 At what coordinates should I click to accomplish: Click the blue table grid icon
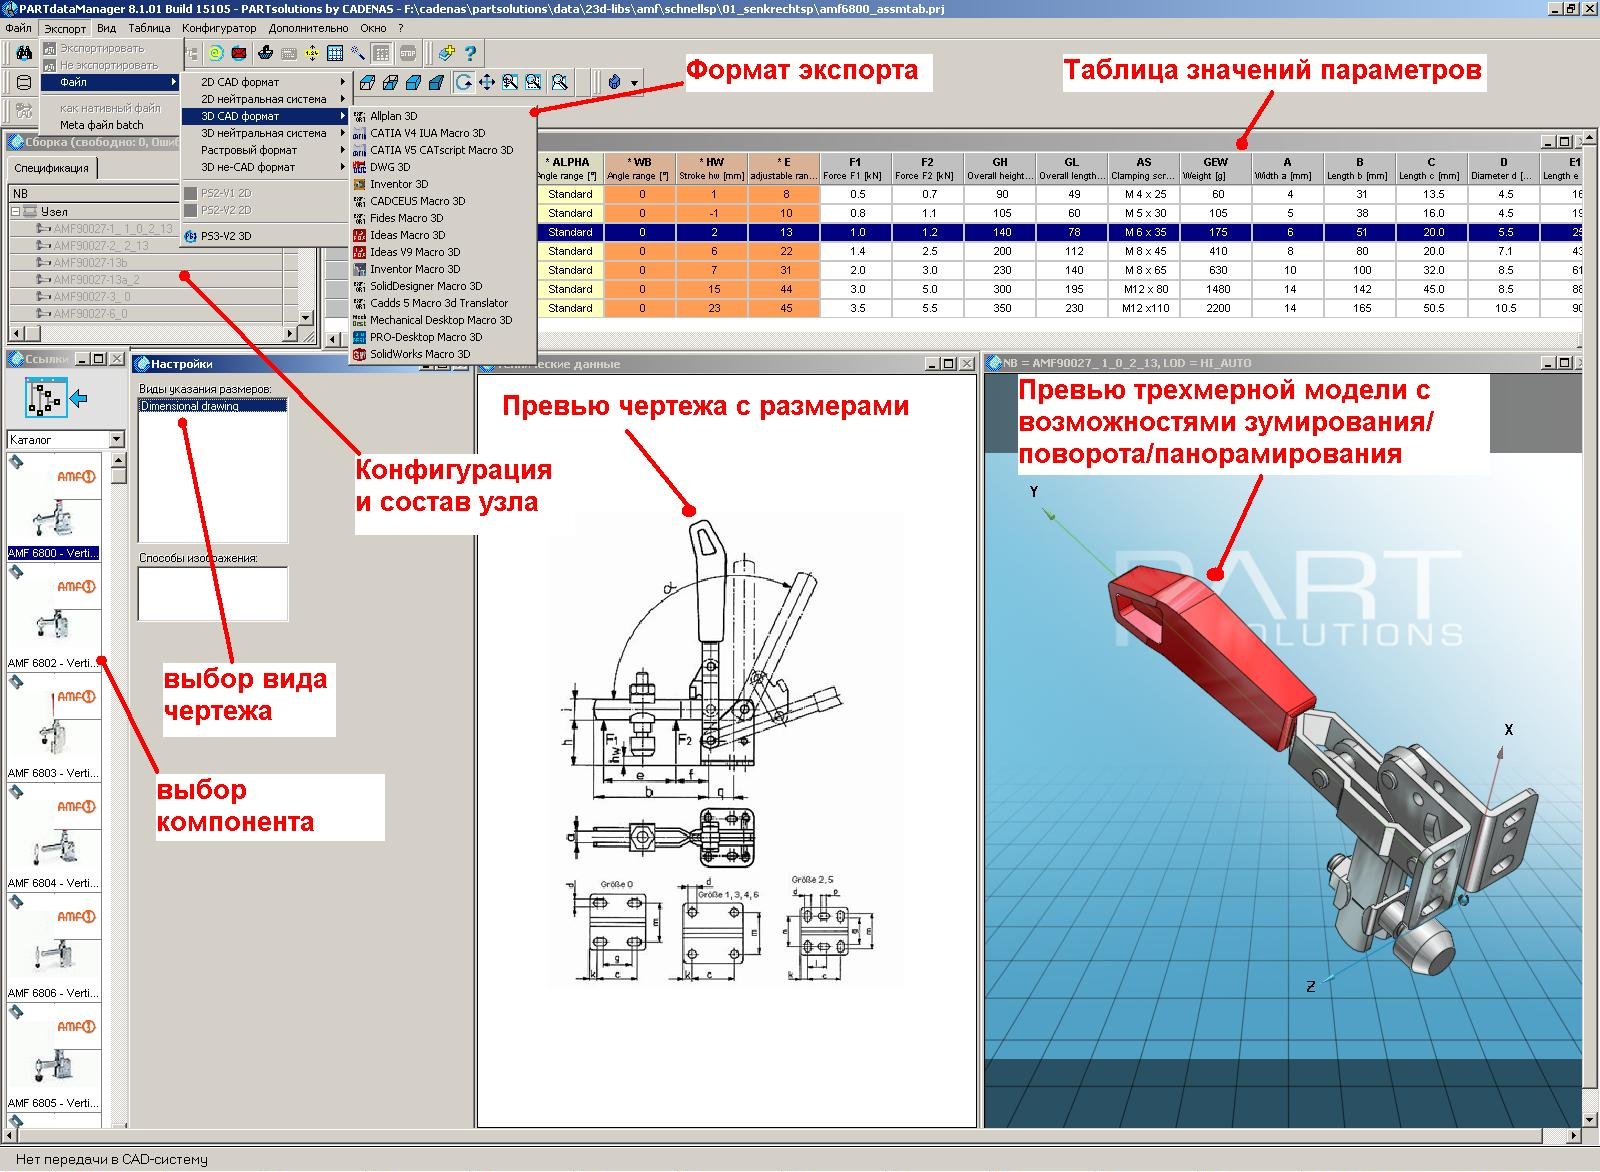pyautogui.click(x=335, y=53)
